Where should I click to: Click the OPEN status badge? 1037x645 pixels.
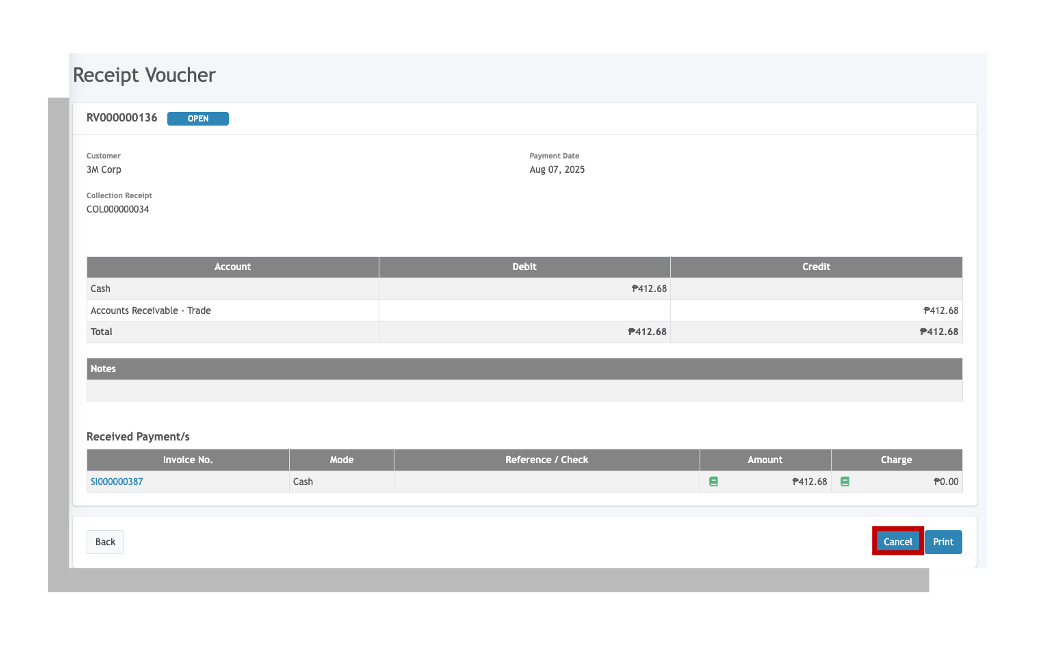click(x=198, y=118)
